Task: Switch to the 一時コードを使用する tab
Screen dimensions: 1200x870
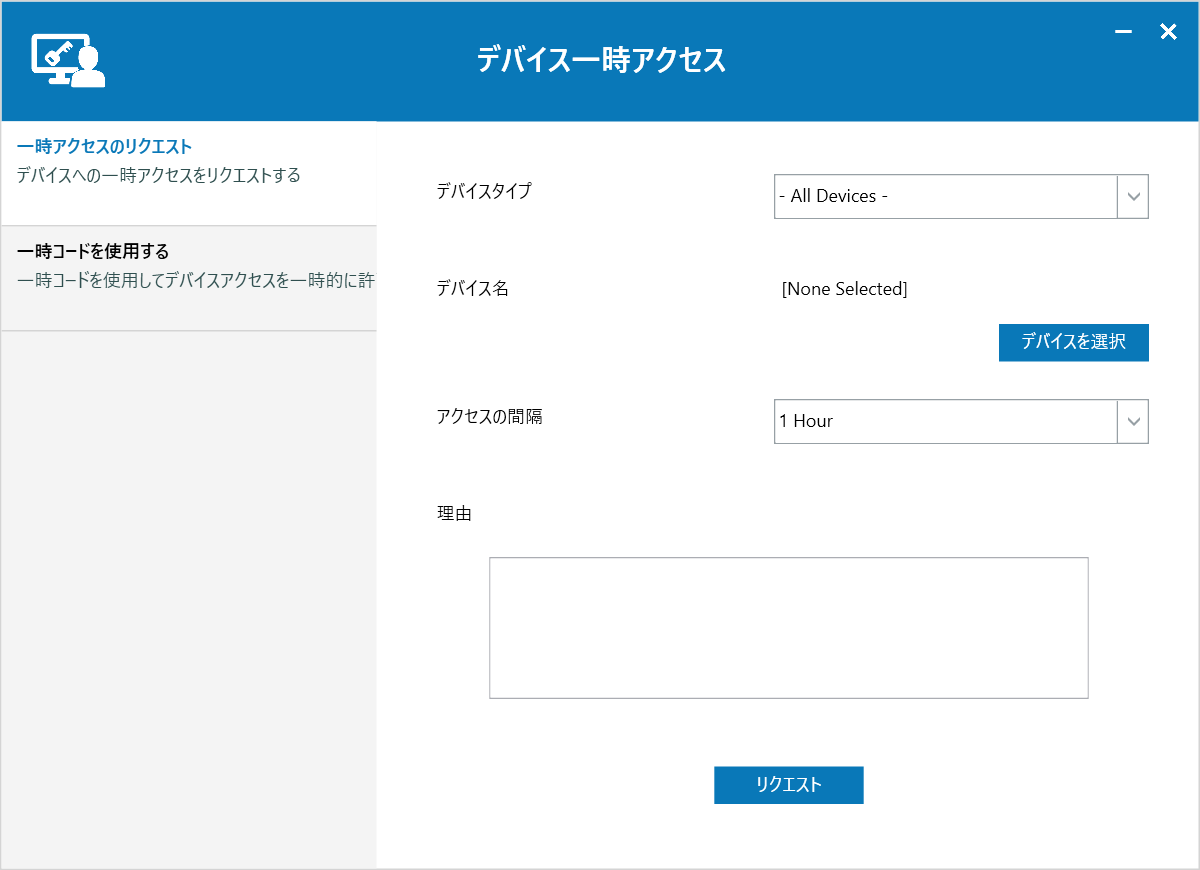Action: tap(93, 251)
